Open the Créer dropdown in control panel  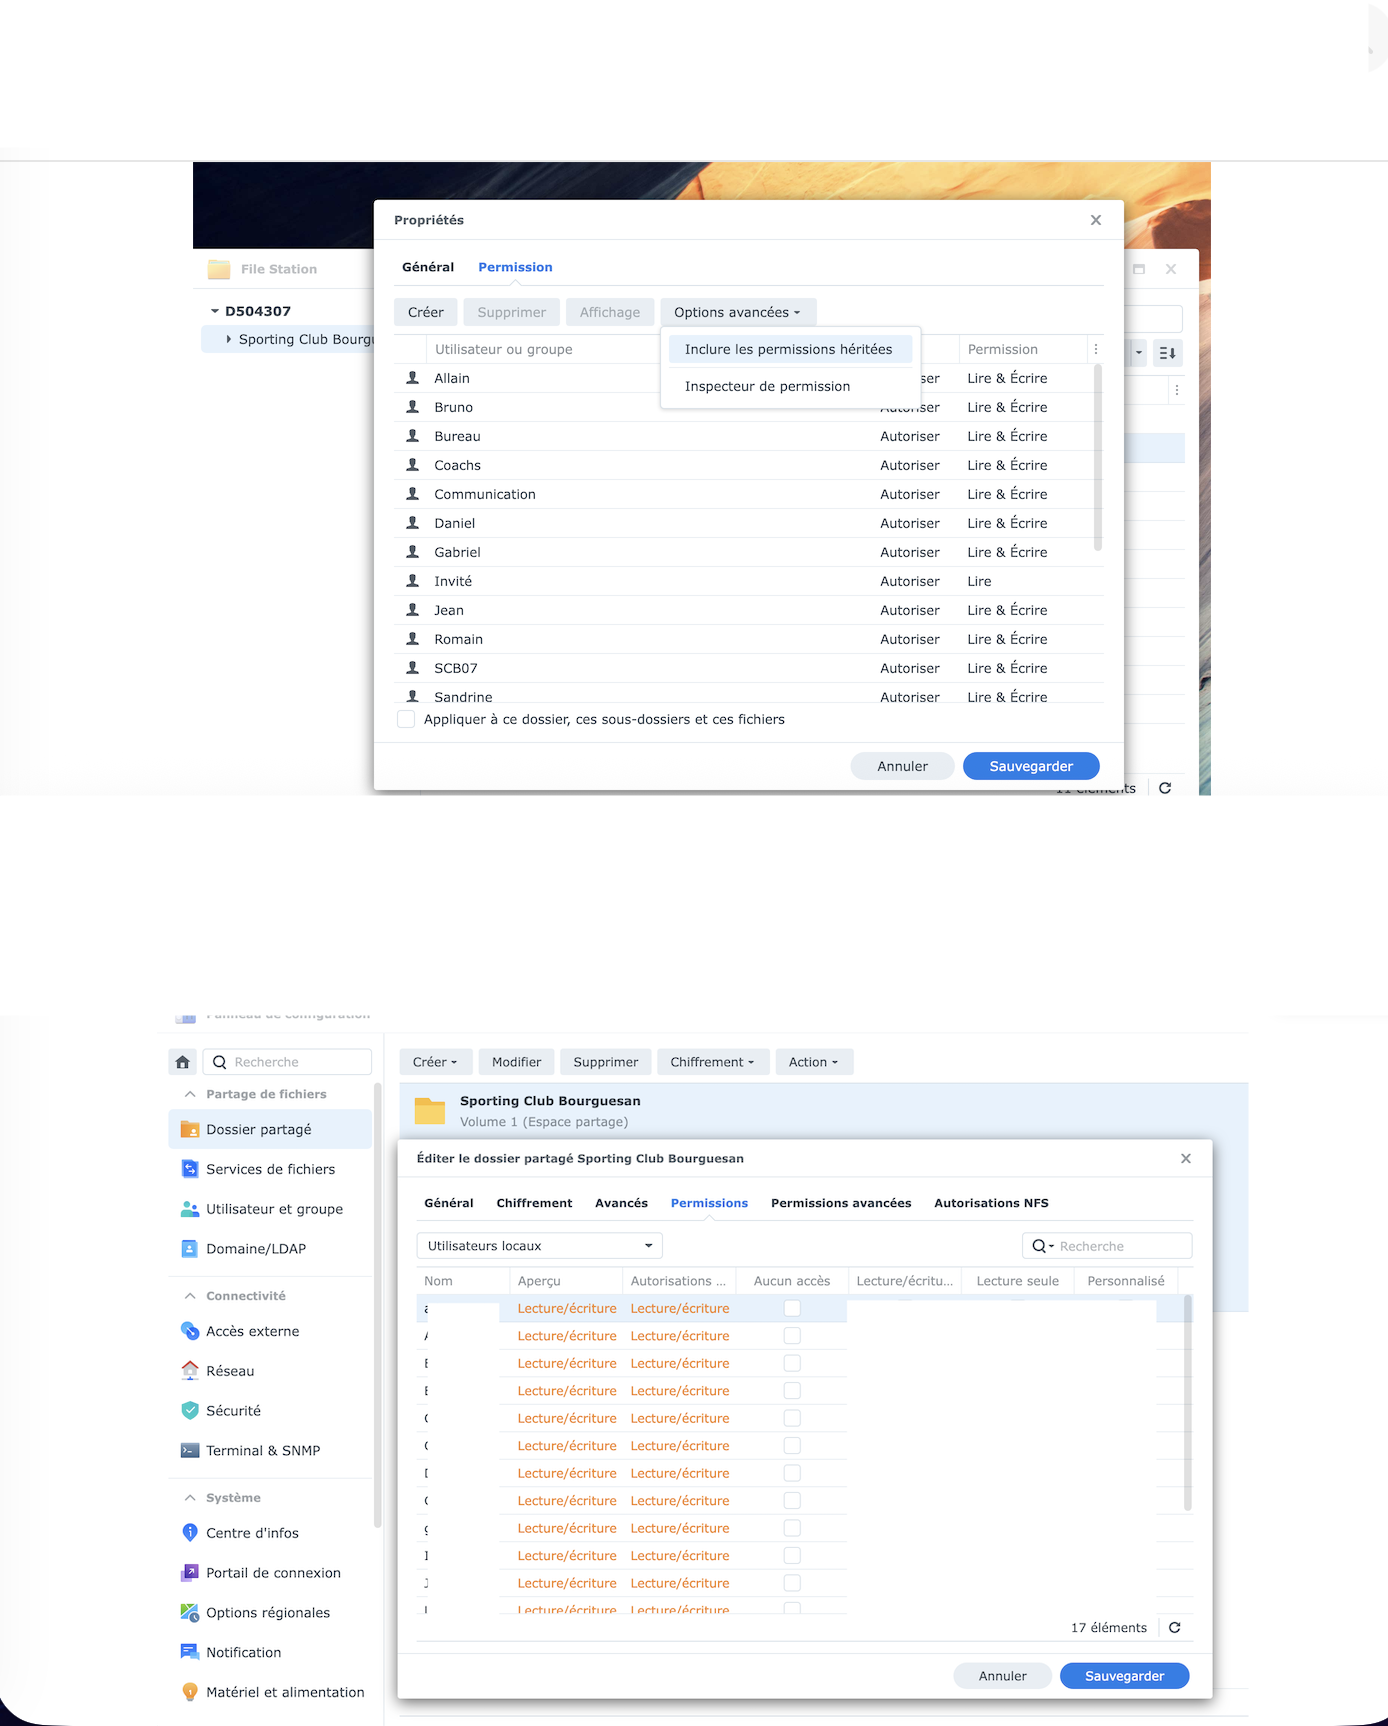[435, 1062]
